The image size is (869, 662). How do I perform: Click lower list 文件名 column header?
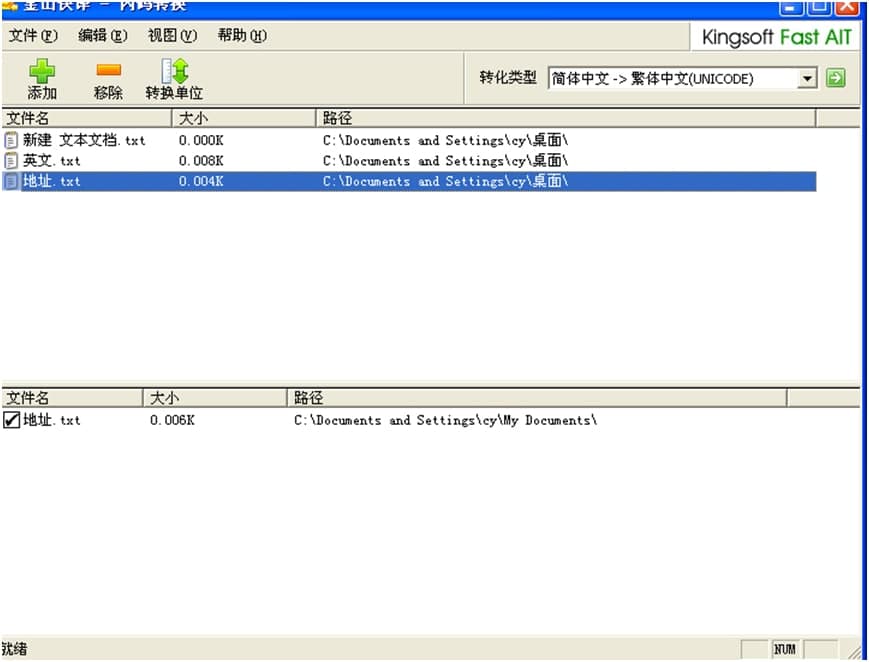tap(72, 398)
